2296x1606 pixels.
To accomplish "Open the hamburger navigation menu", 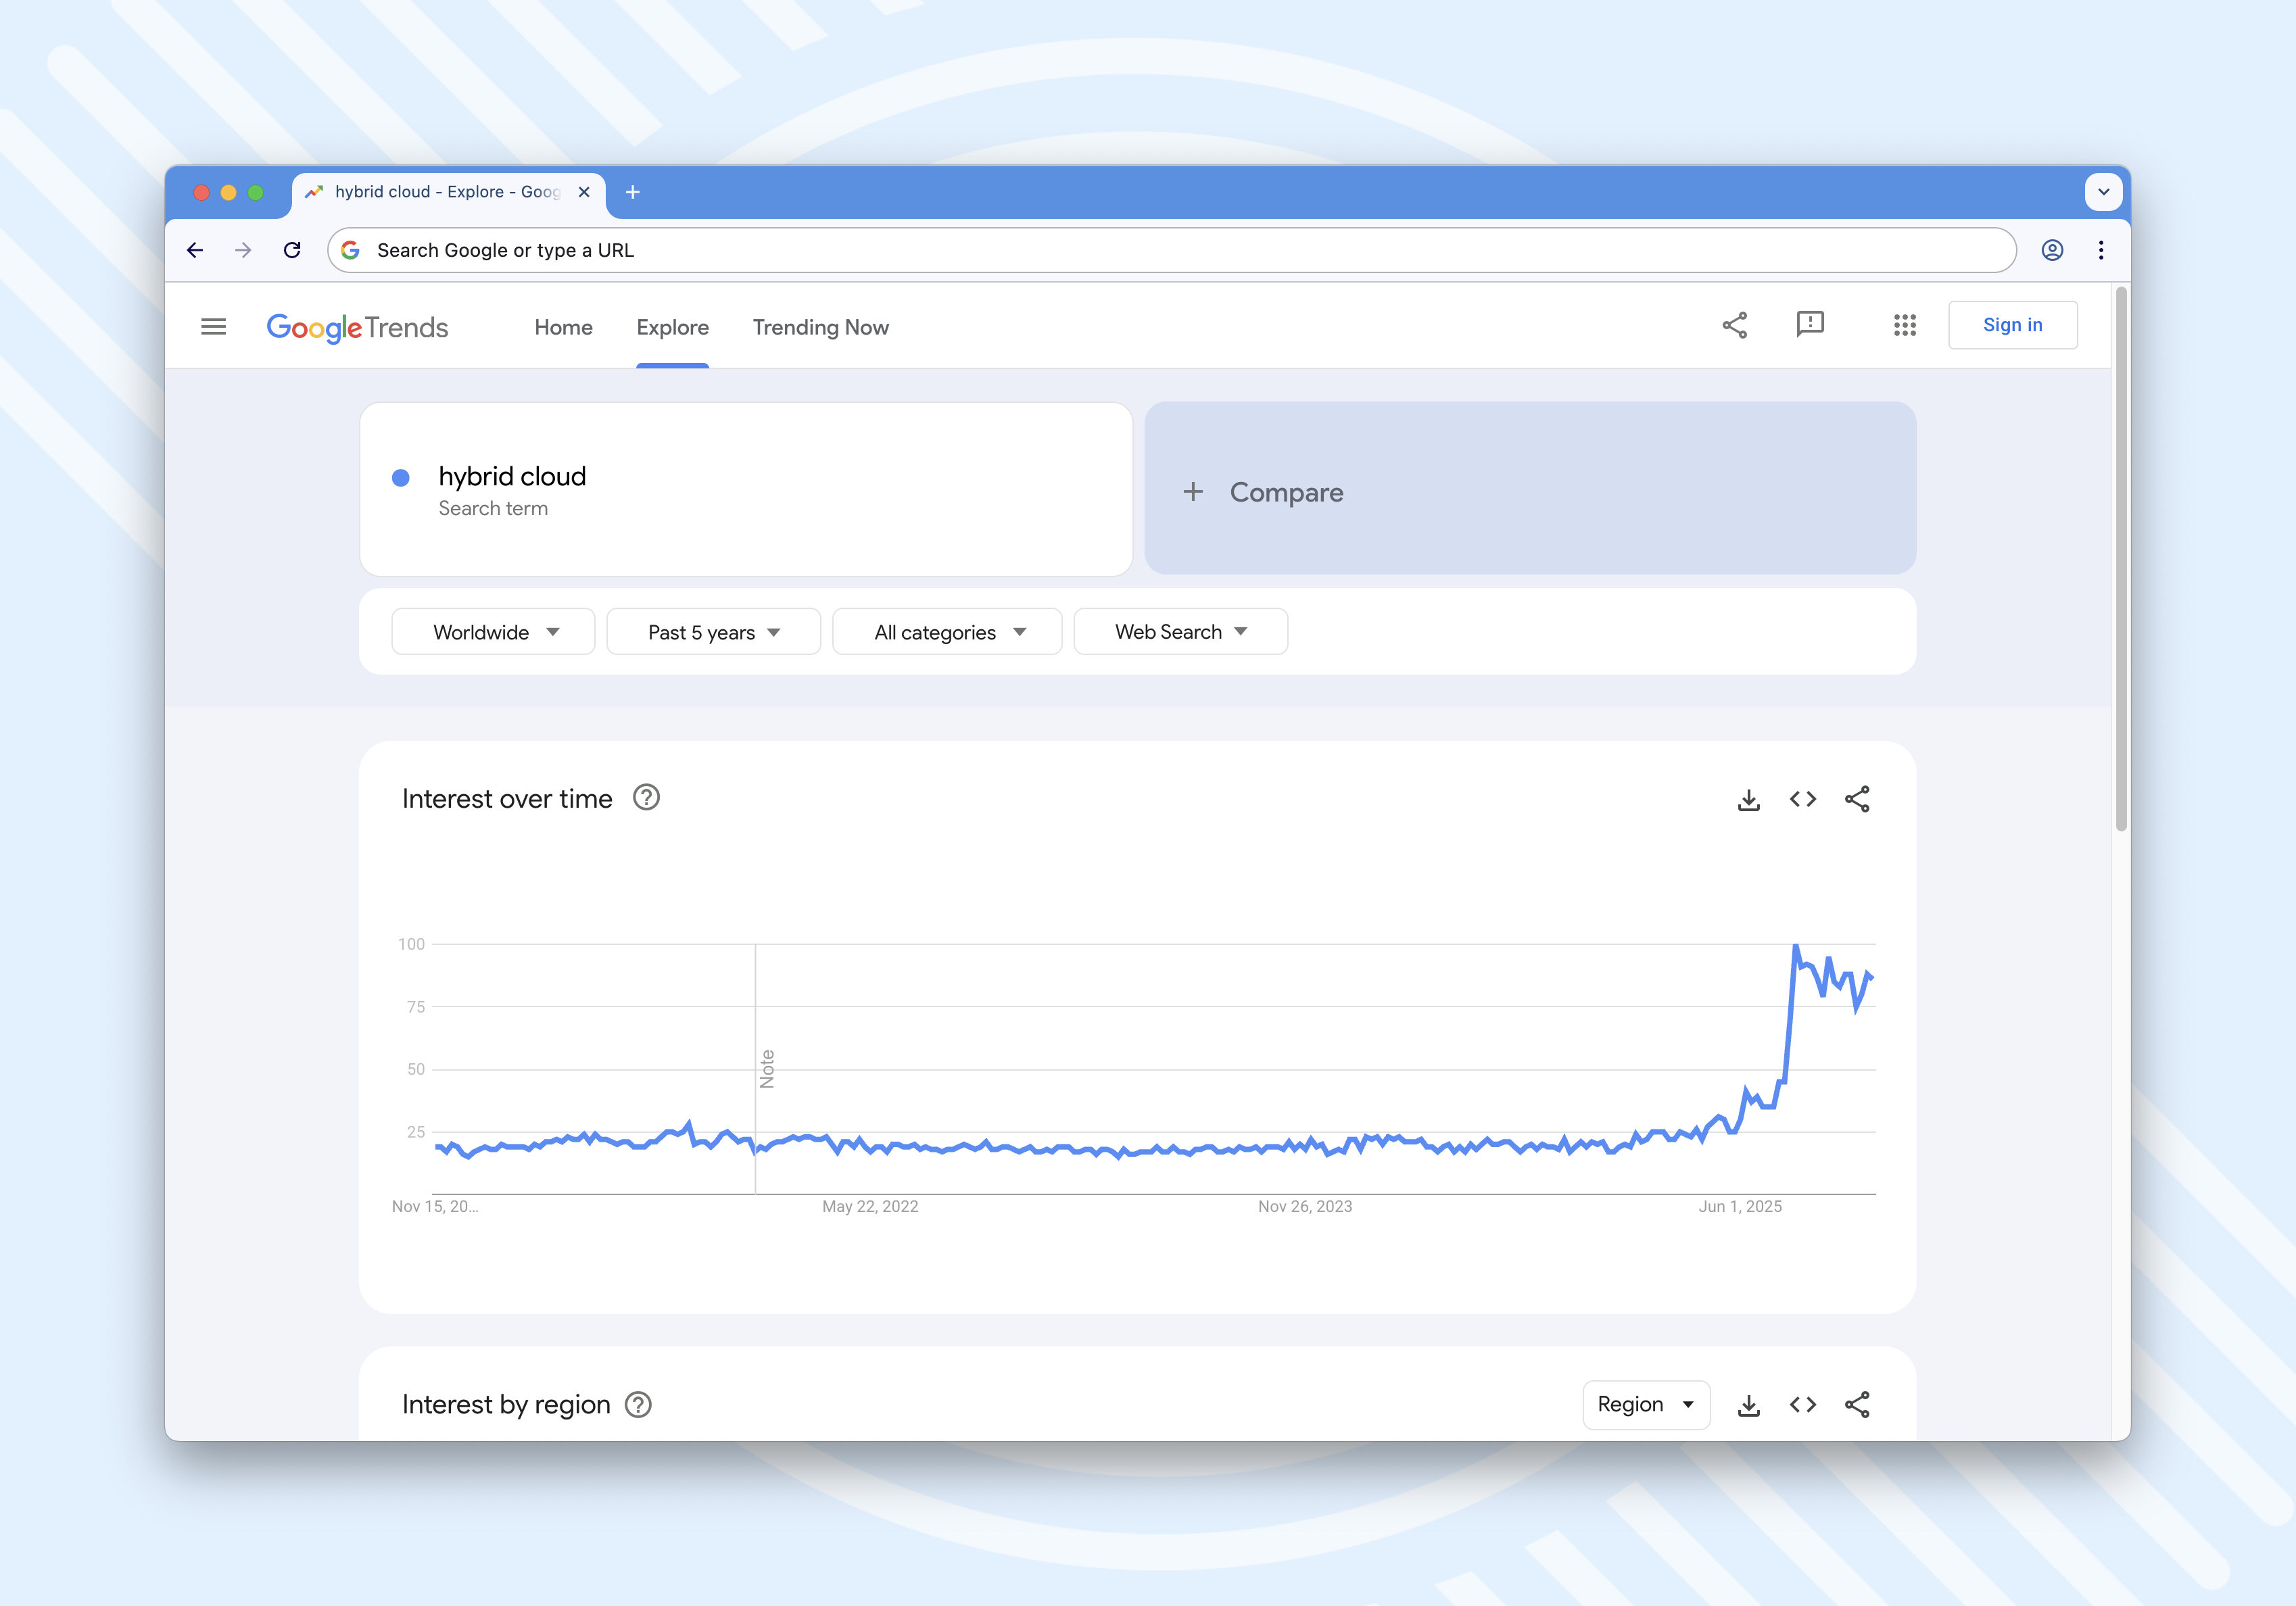I will click(213, 326).
